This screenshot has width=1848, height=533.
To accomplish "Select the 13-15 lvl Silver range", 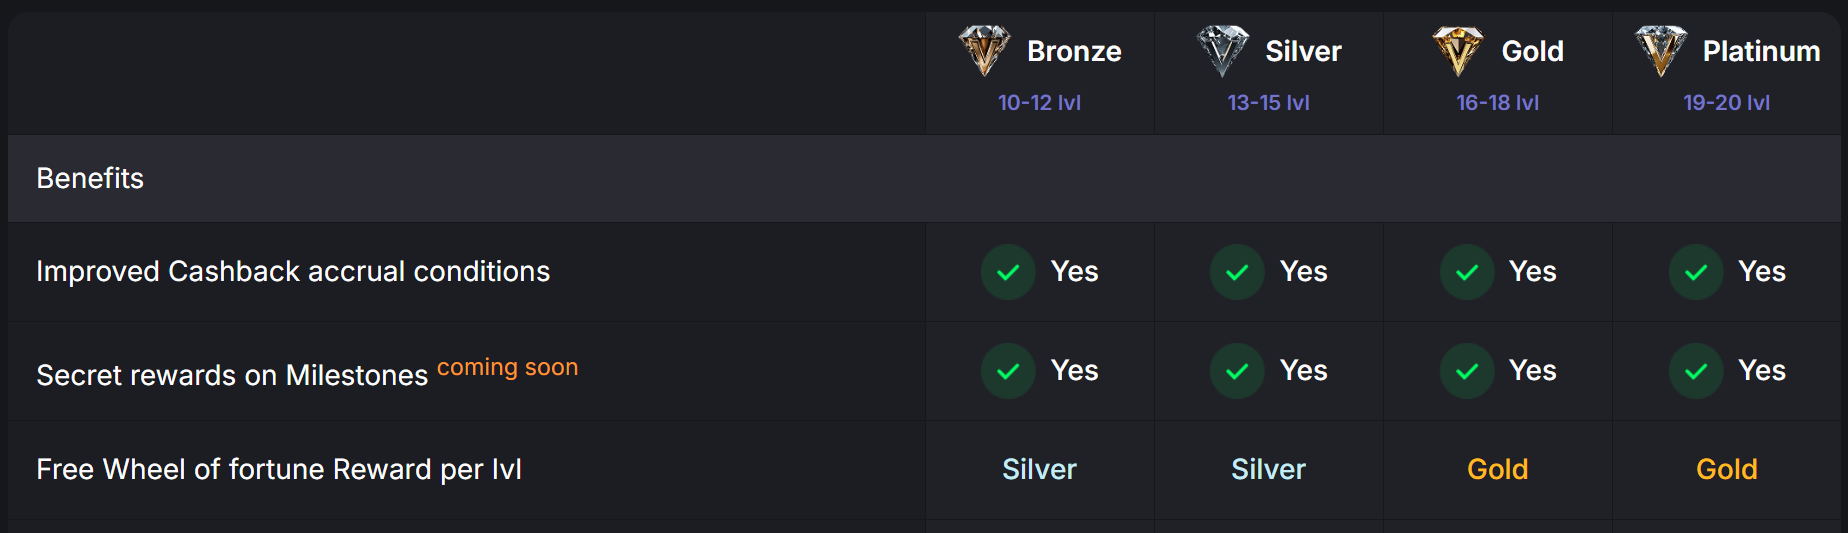I will pos(1268,103).
